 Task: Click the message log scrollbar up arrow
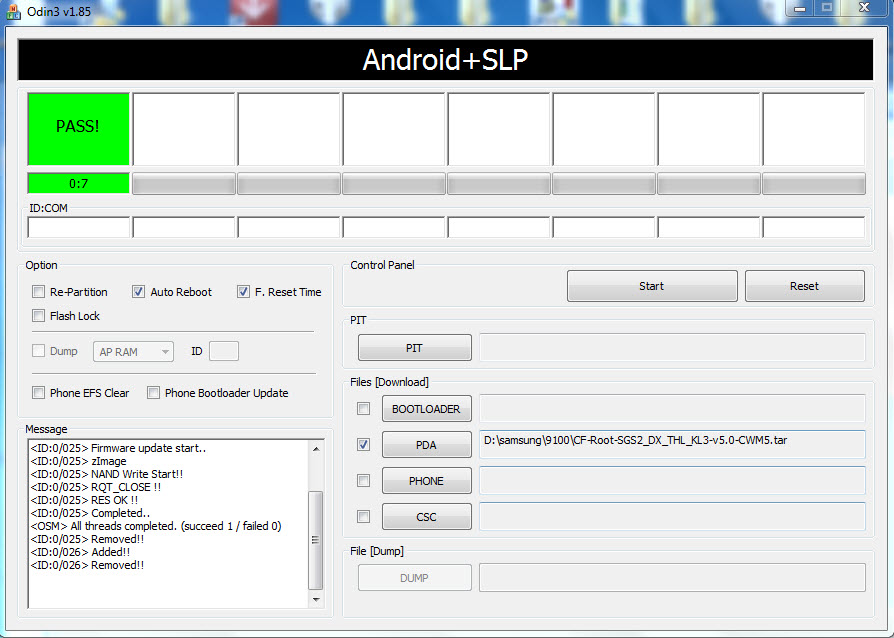coord(316,449)
